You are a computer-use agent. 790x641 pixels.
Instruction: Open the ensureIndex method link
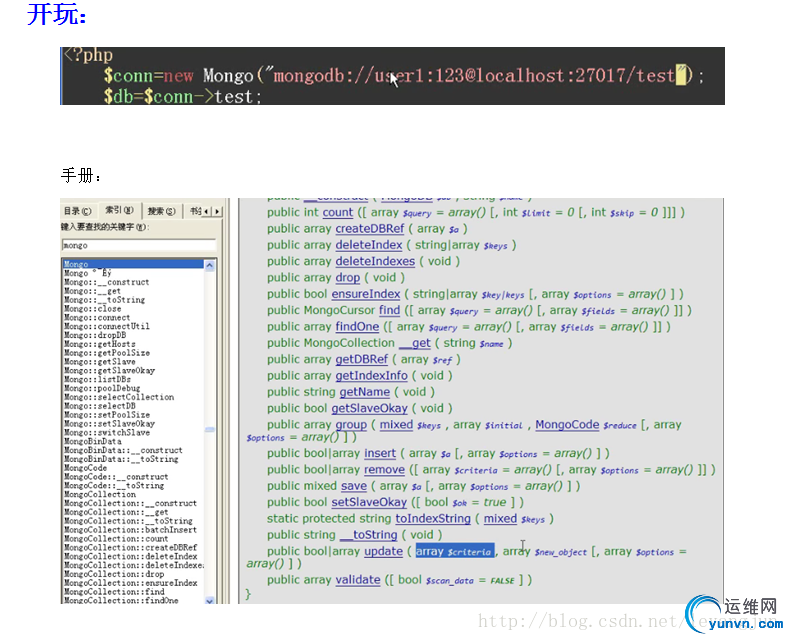tap(365, 294)
